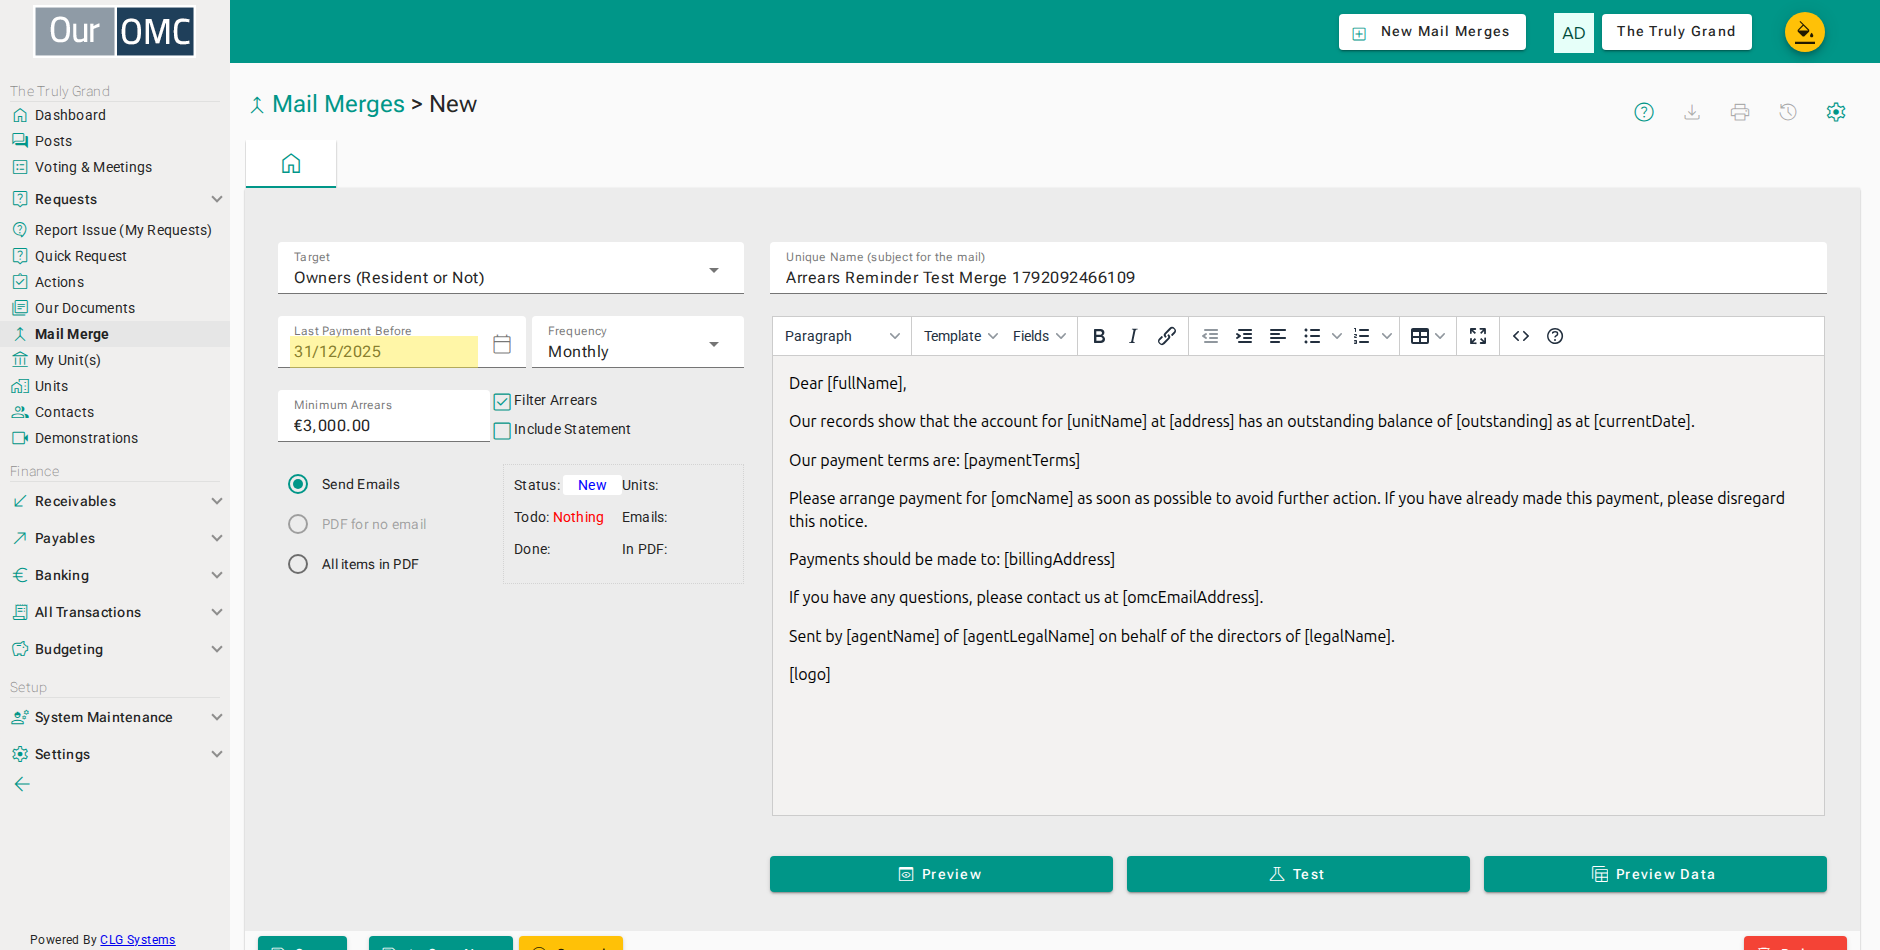Click the Test button
This screenshot has height=950, width=1880.
click(1298, 874)
